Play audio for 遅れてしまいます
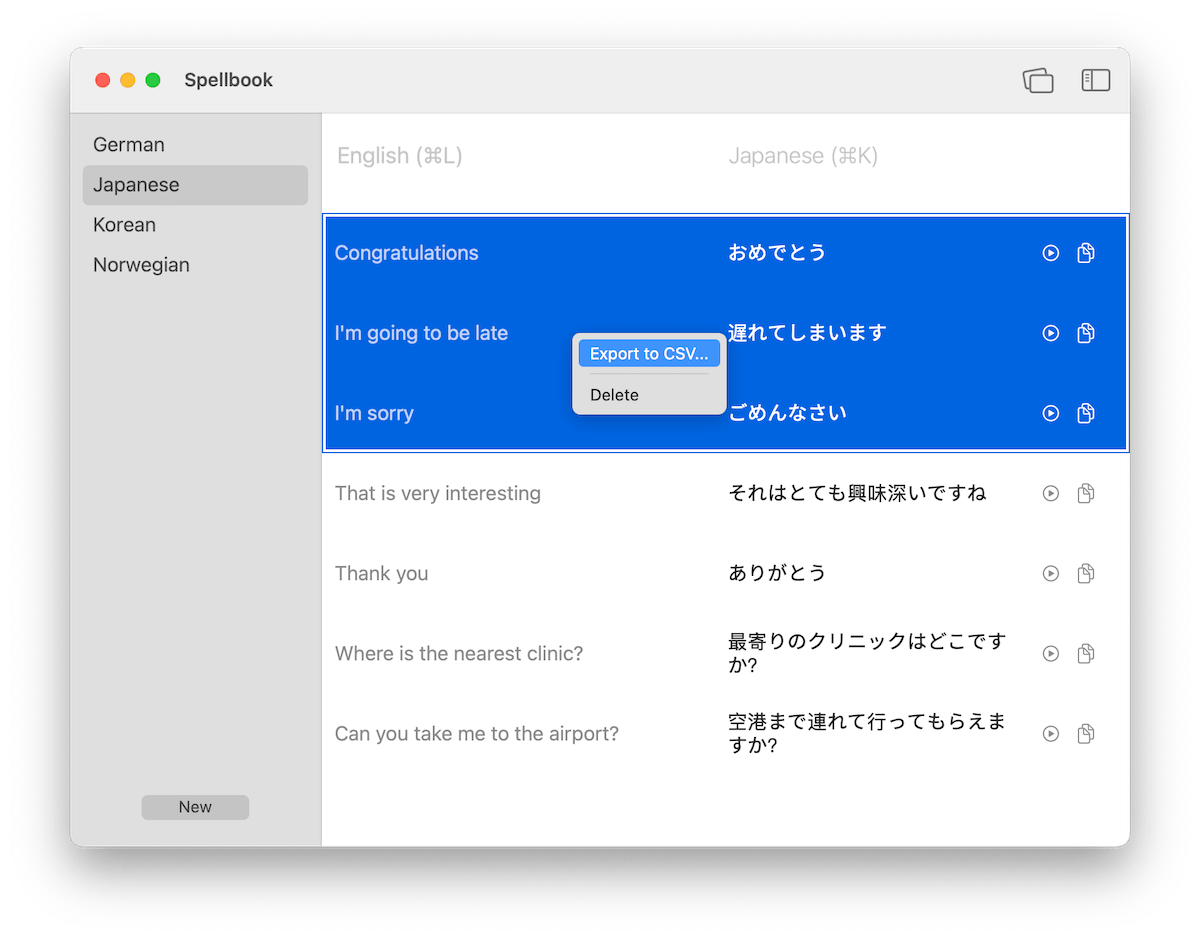The width and height of the screenshot is (1200, 939). (x=1050, y=333)
